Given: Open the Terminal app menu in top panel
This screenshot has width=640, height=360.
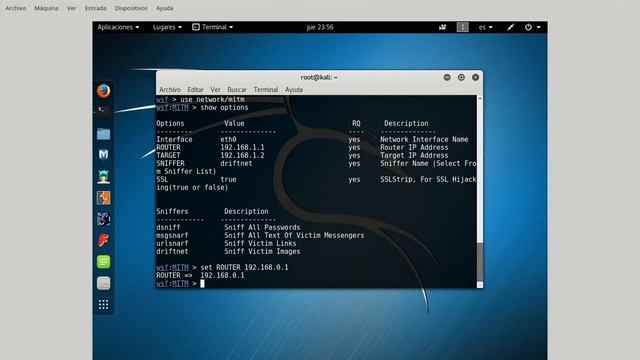Looking at the screenshot, I should tap(213, 27).
